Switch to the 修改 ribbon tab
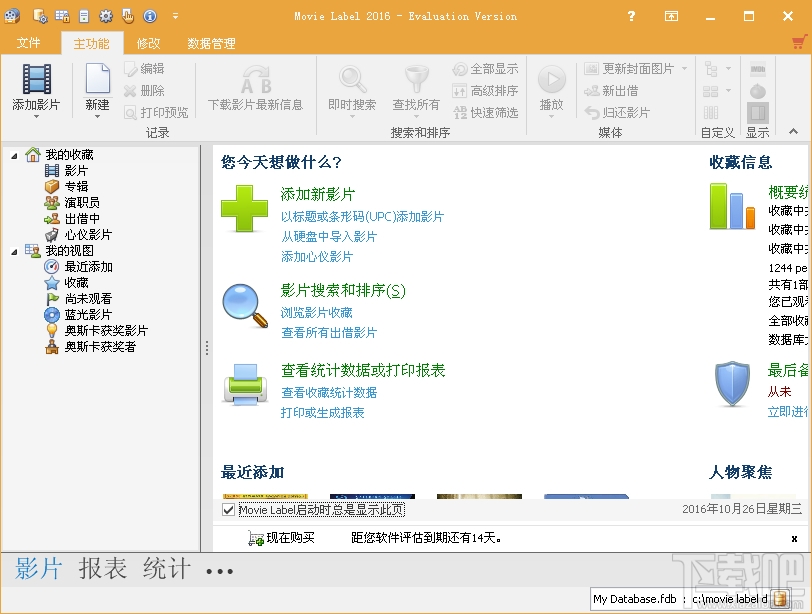 click(x=149, y=43)
